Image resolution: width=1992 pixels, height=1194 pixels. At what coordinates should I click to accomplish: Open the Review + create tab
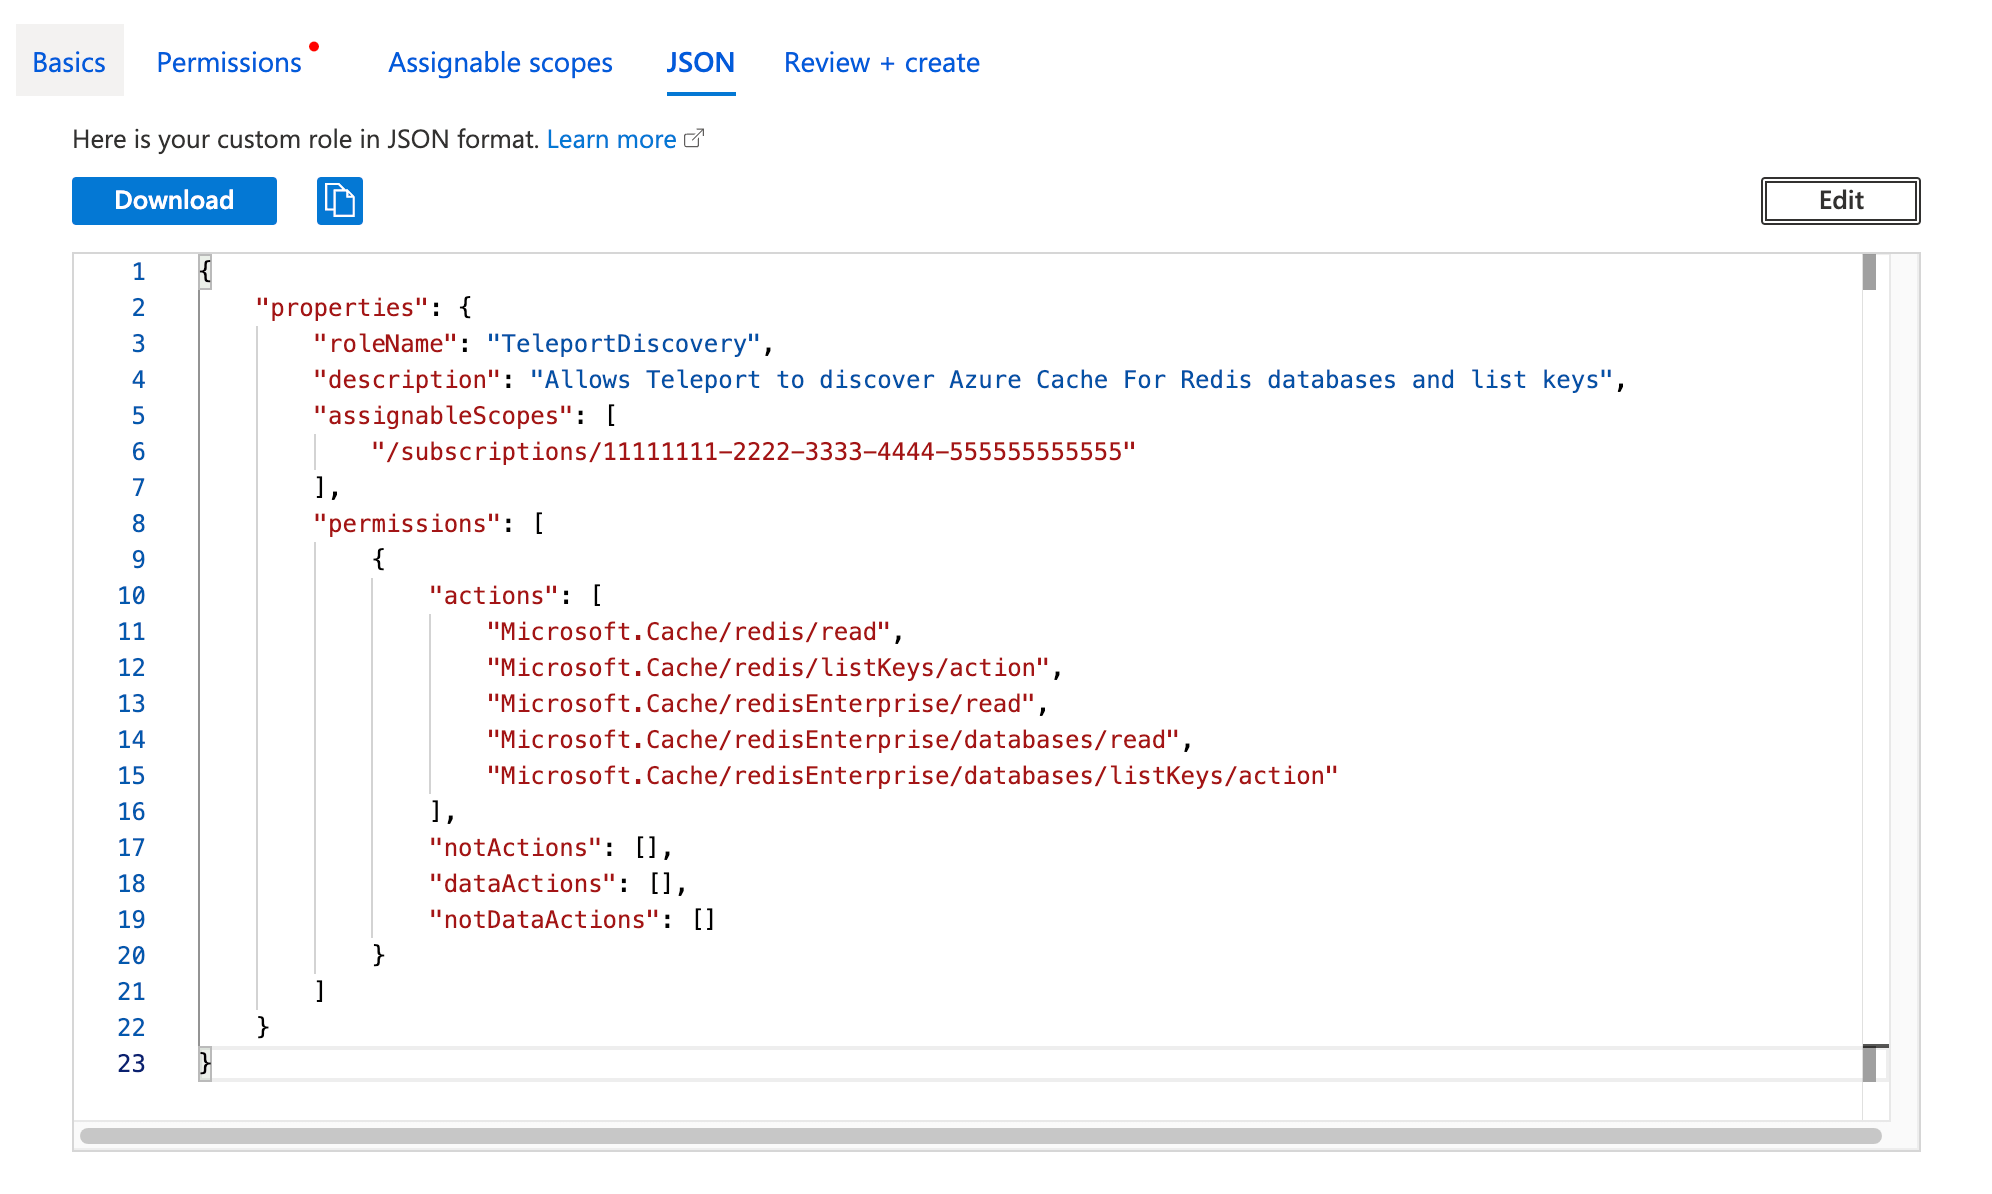[x=881, y=62]
